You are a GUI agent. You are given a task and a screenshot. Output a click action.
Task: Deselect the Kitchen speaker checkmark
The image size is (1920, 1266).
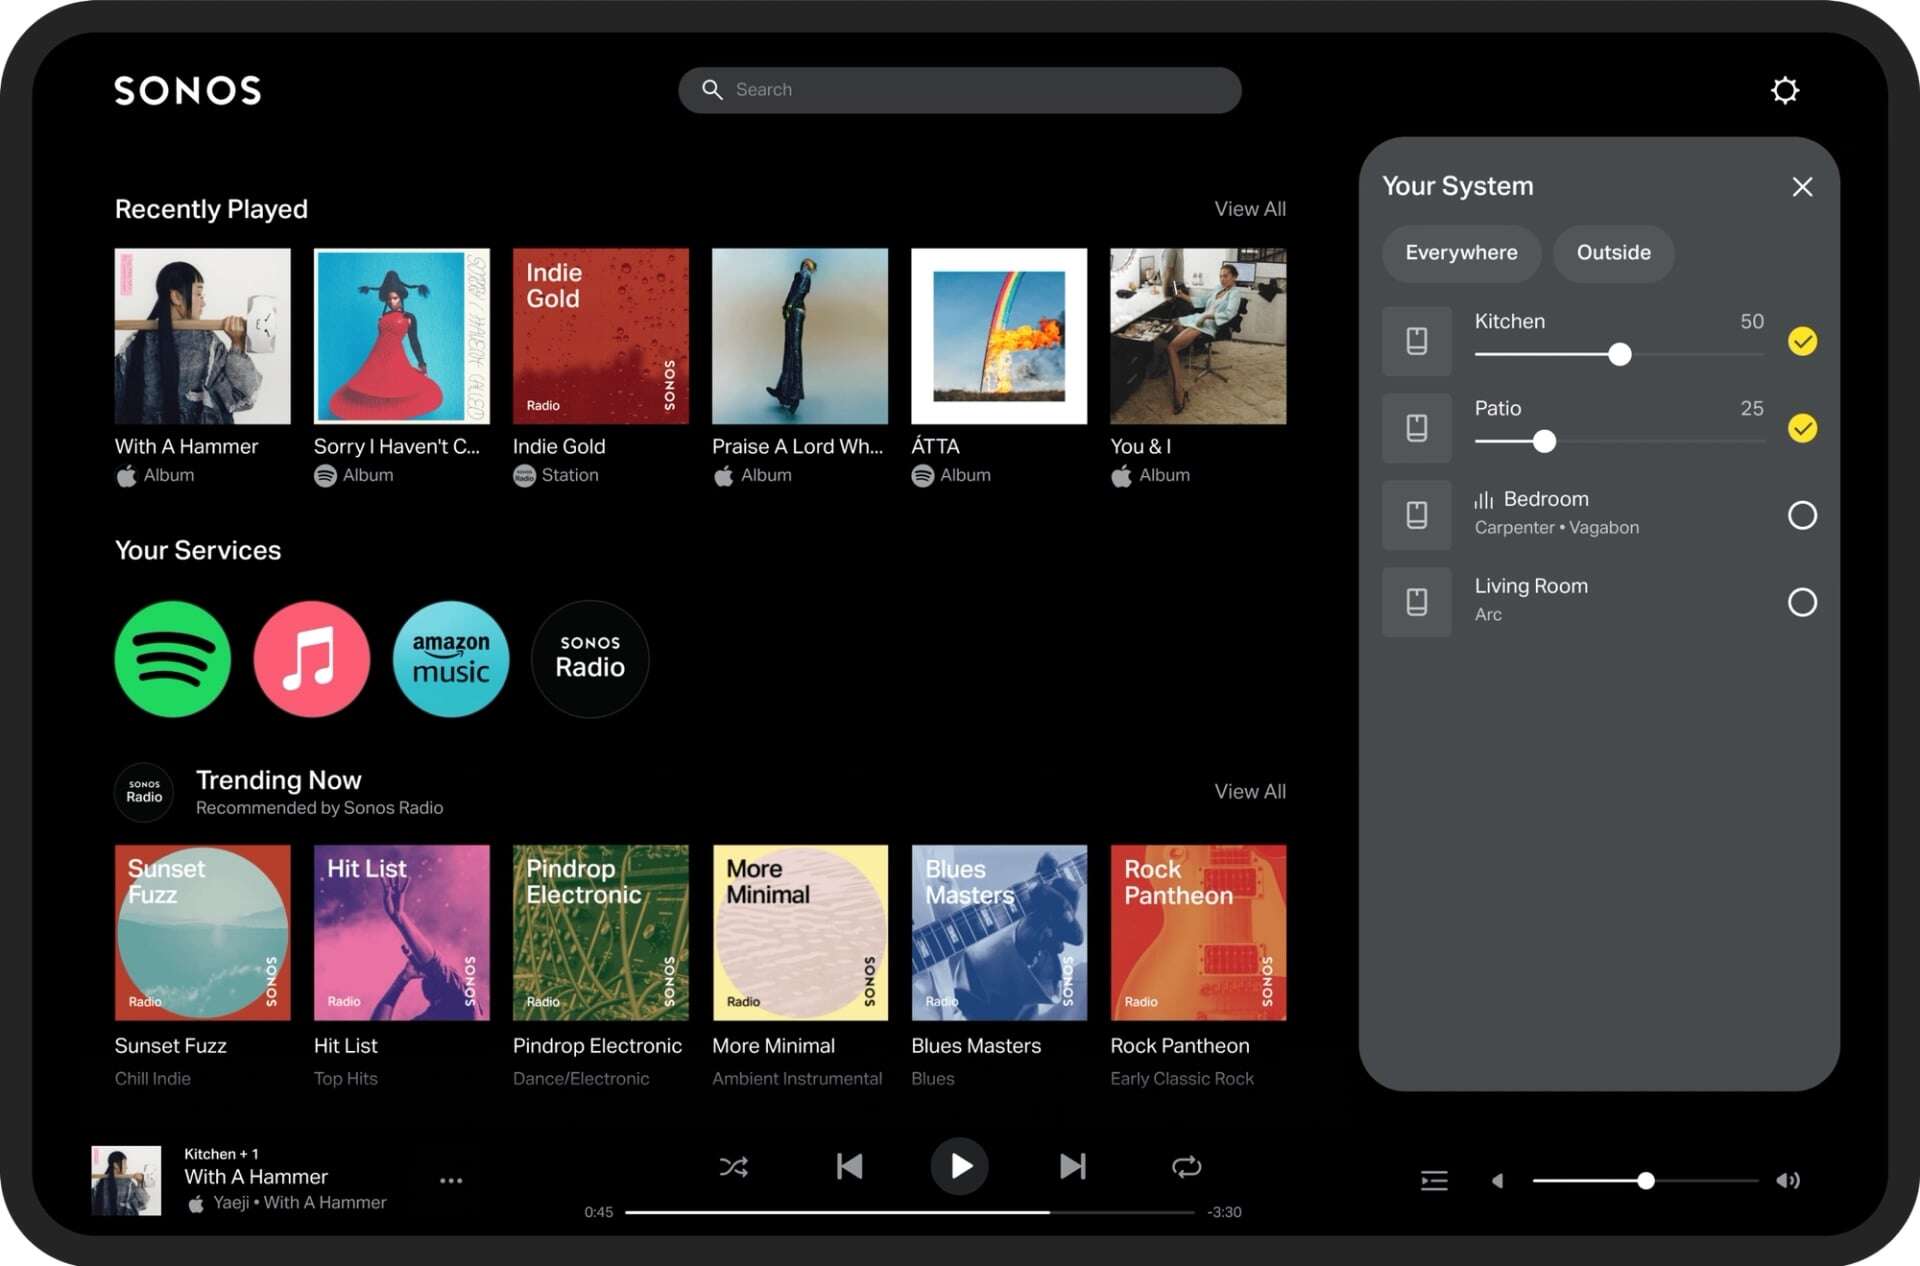(x=1803, y=341)
